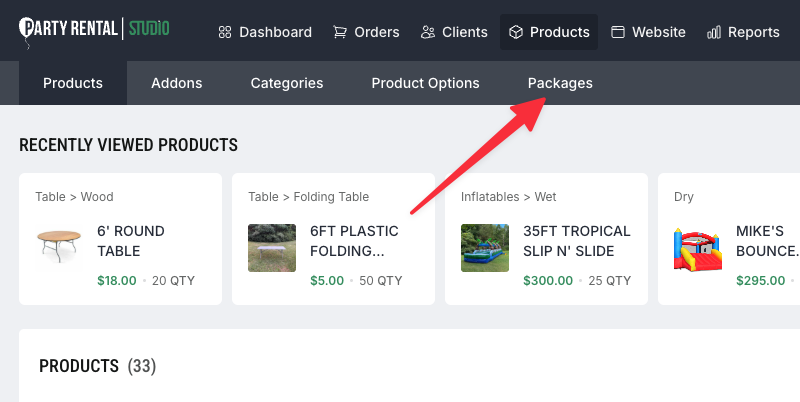Open the Dashboard menu item

coord(275,32)
